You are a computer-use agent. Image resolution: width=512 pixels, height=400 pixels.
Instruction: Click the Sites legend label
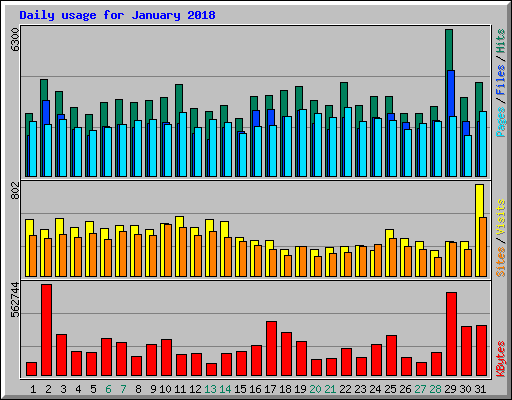click(x=501, y=262)
